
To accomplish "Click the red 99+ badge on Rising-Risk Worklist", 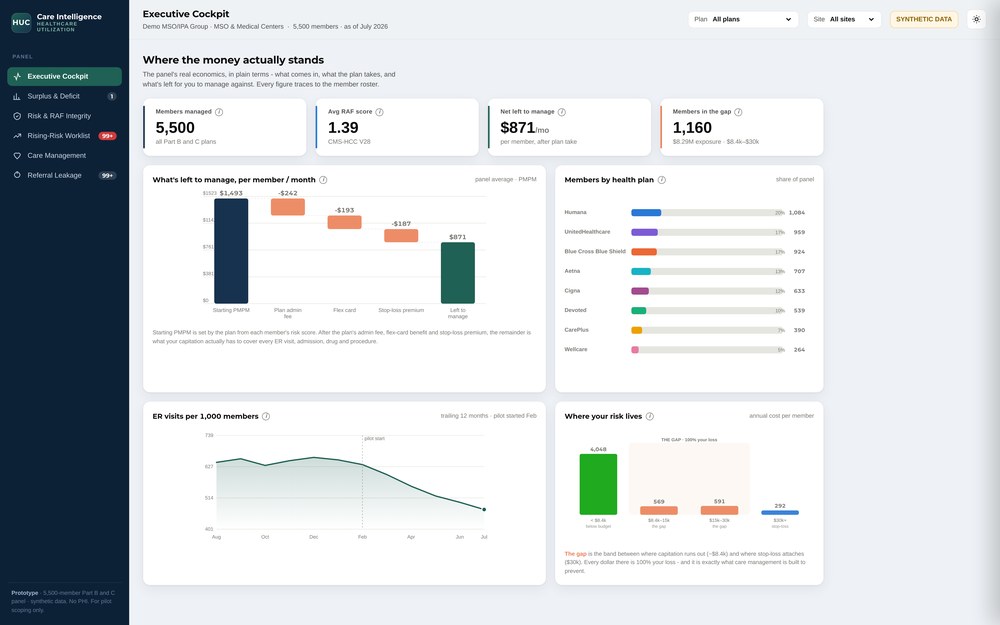I will click(x=107, y=136).
